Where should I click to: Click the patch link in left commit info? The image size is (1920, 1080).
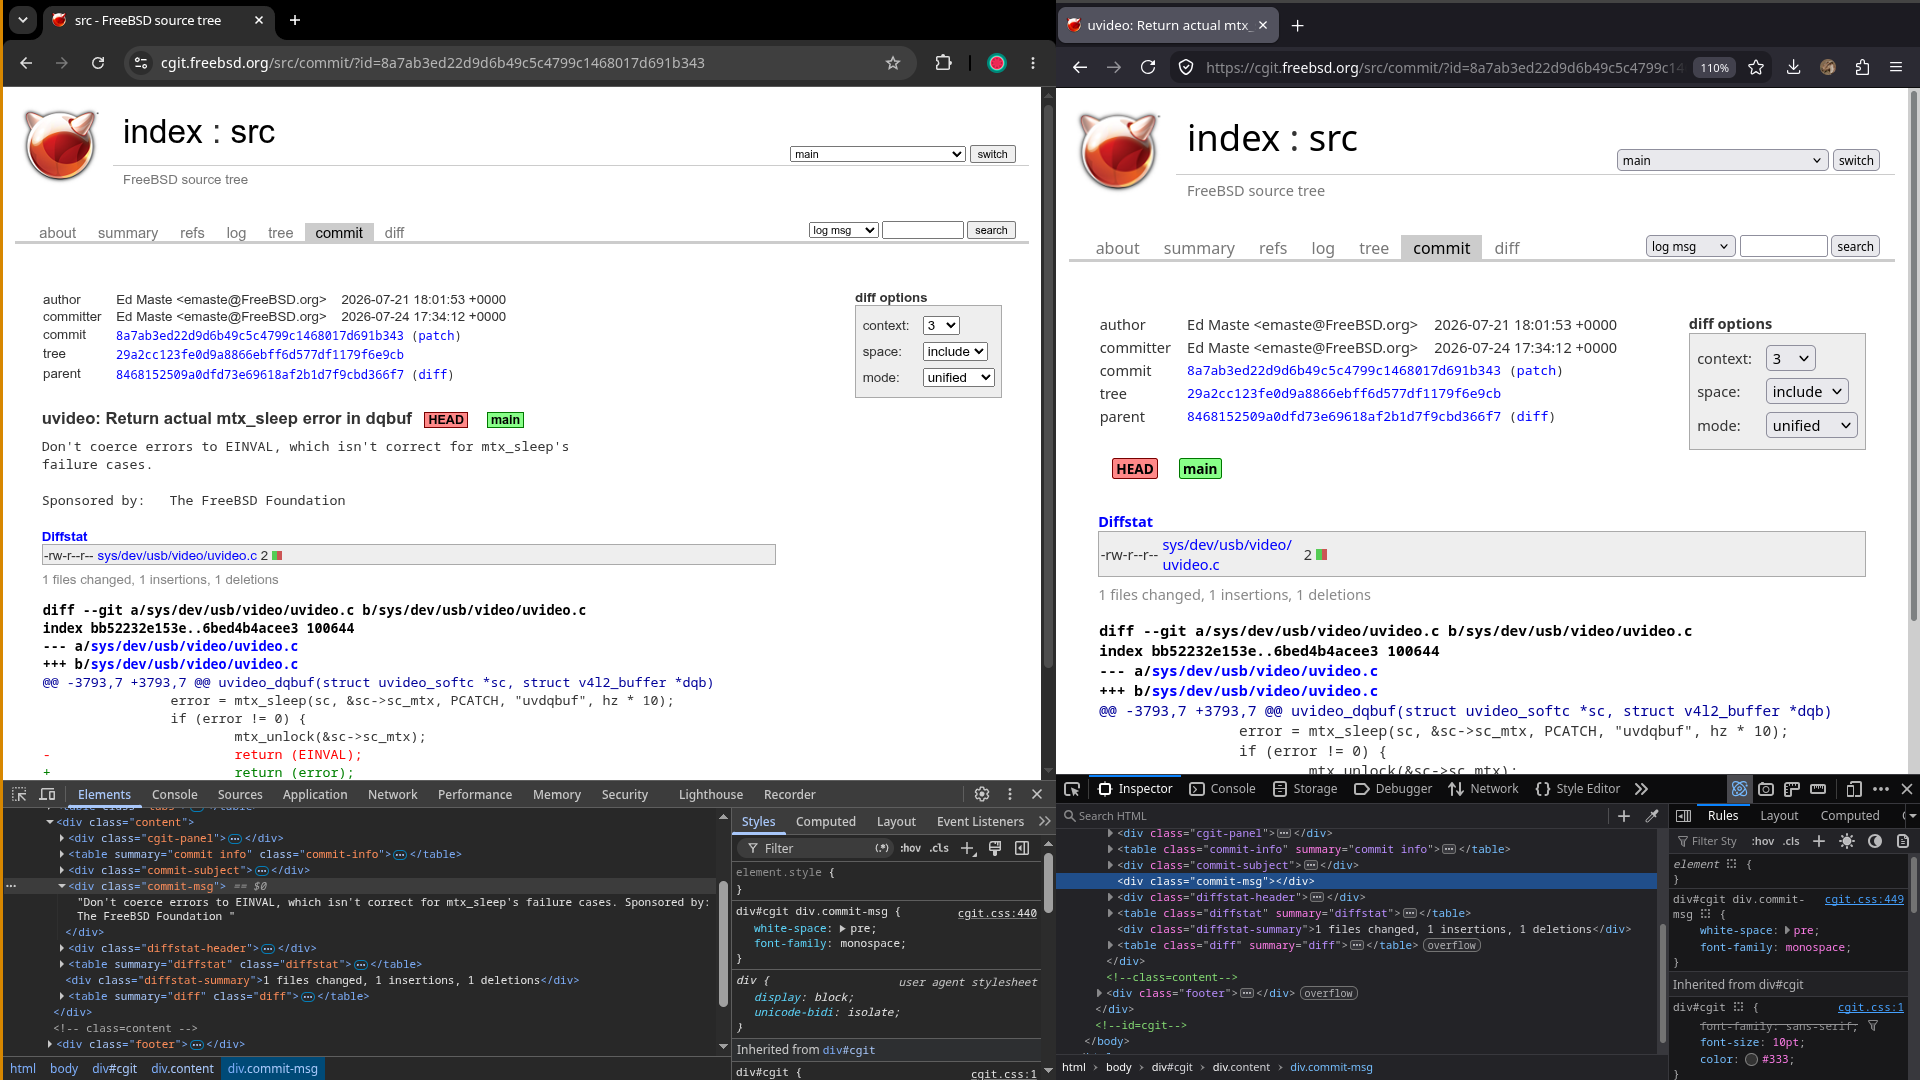(x=436, y=336)
